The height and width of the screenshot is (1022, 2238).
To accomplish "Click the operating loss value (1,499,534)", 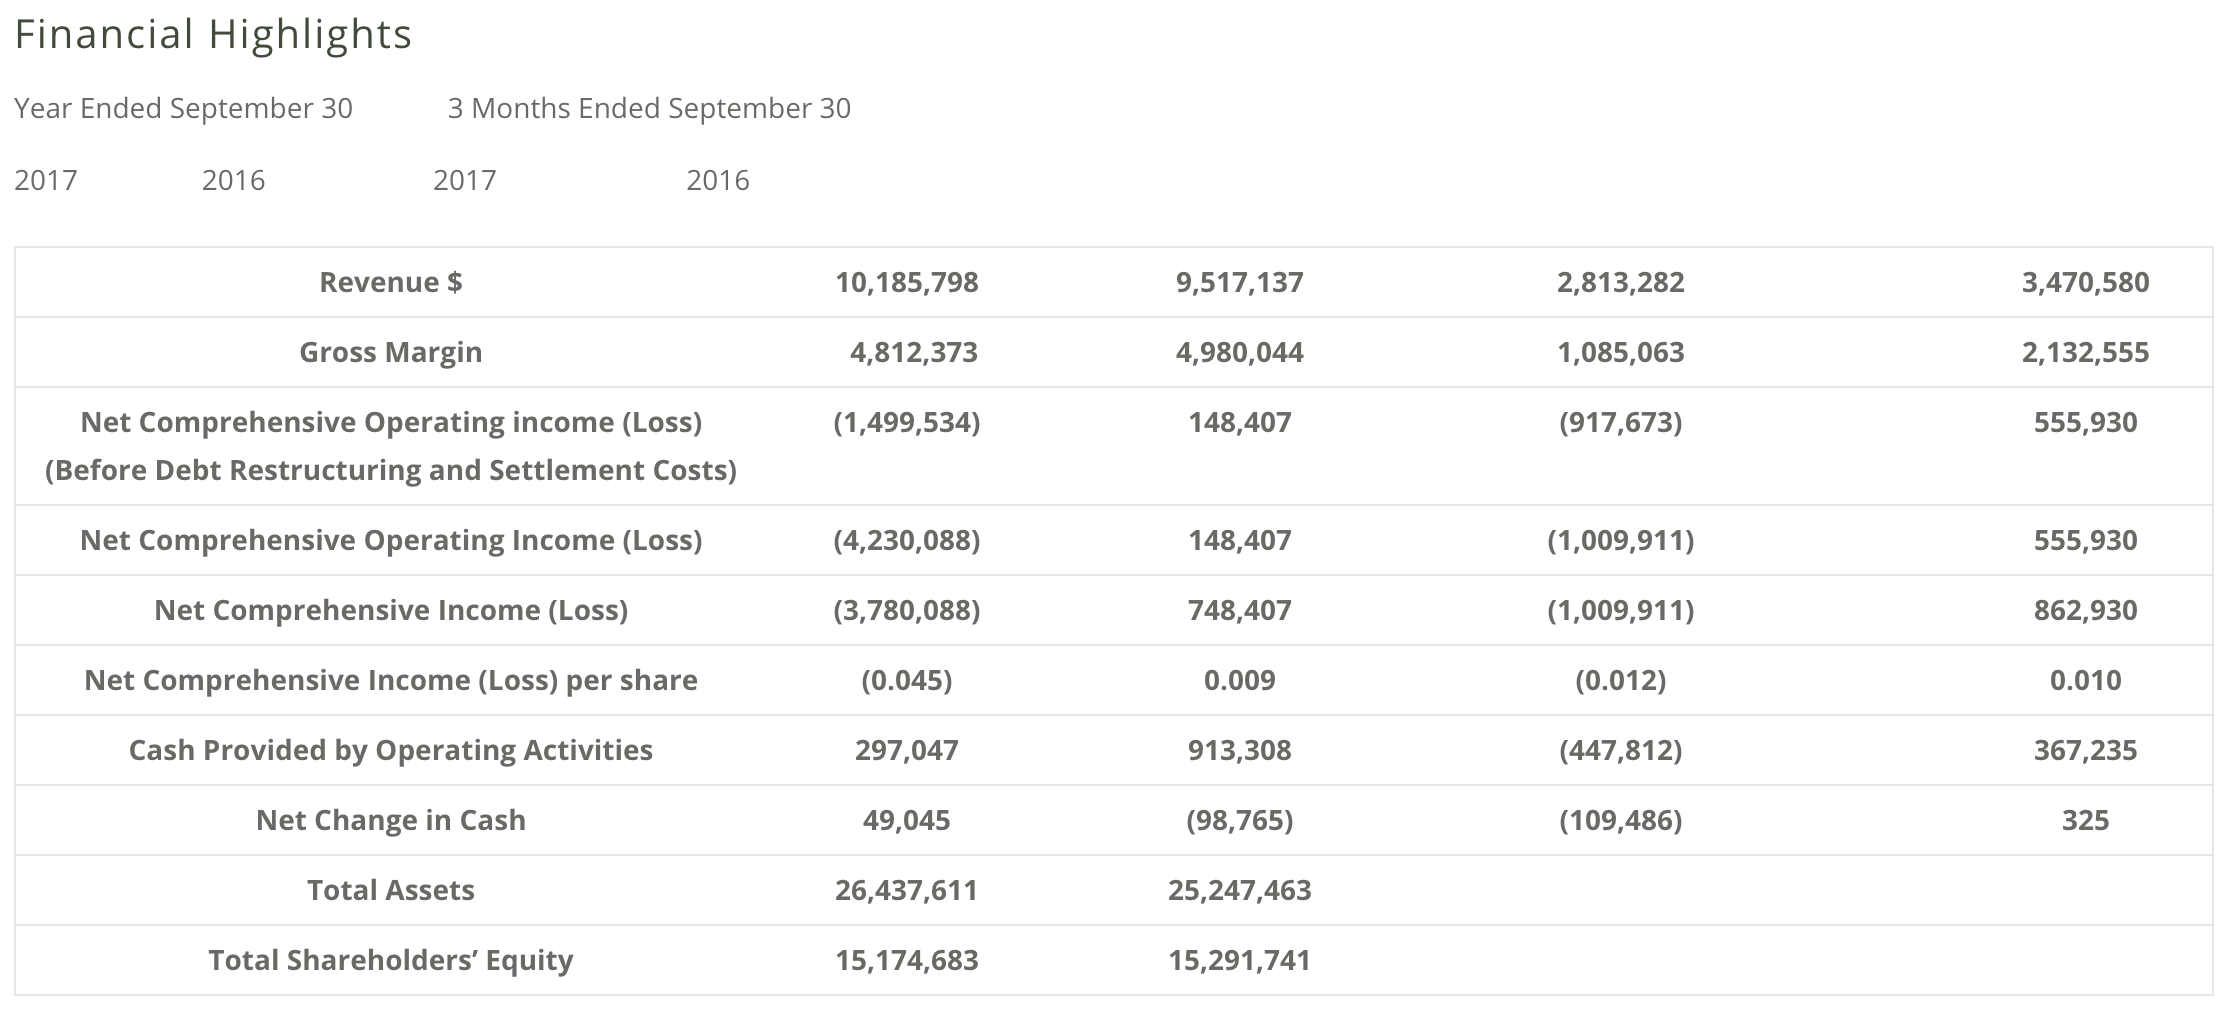I will tap(906, 422).
